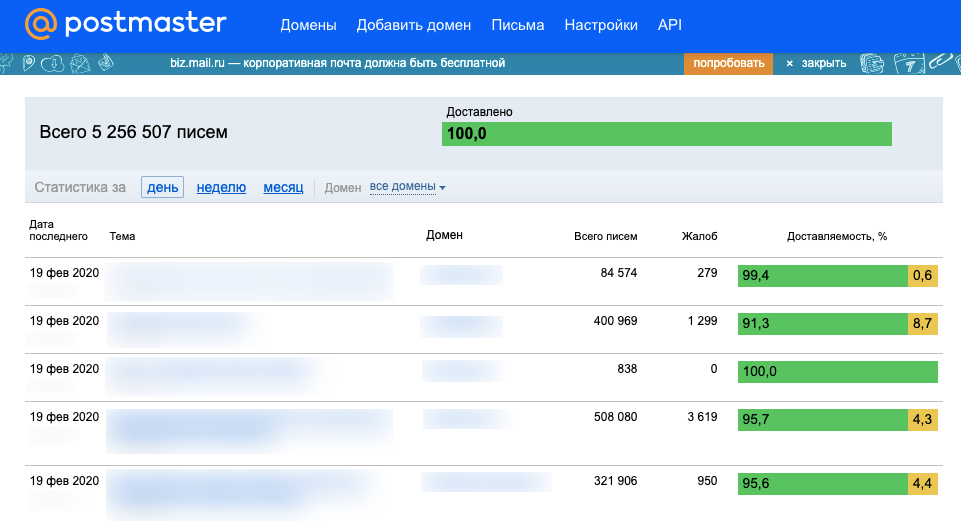Click the Доставляемость, % column header
The image size is (961, 528).
[x=837, y=236]
